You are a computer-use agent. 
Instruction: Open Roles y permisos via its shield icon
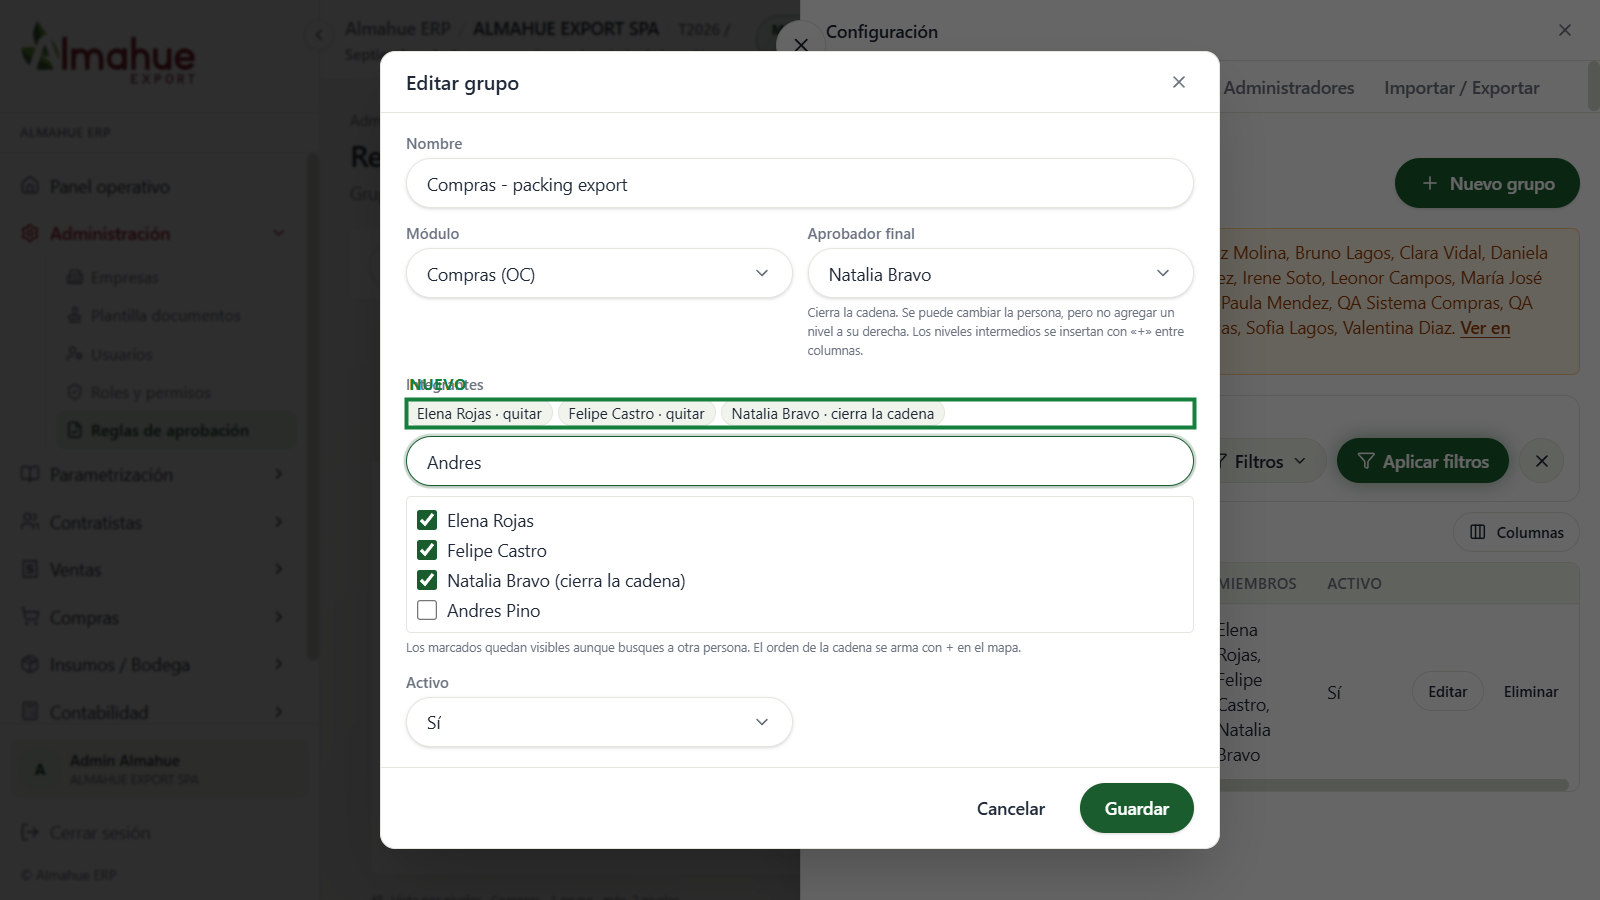tap(74, 392)
